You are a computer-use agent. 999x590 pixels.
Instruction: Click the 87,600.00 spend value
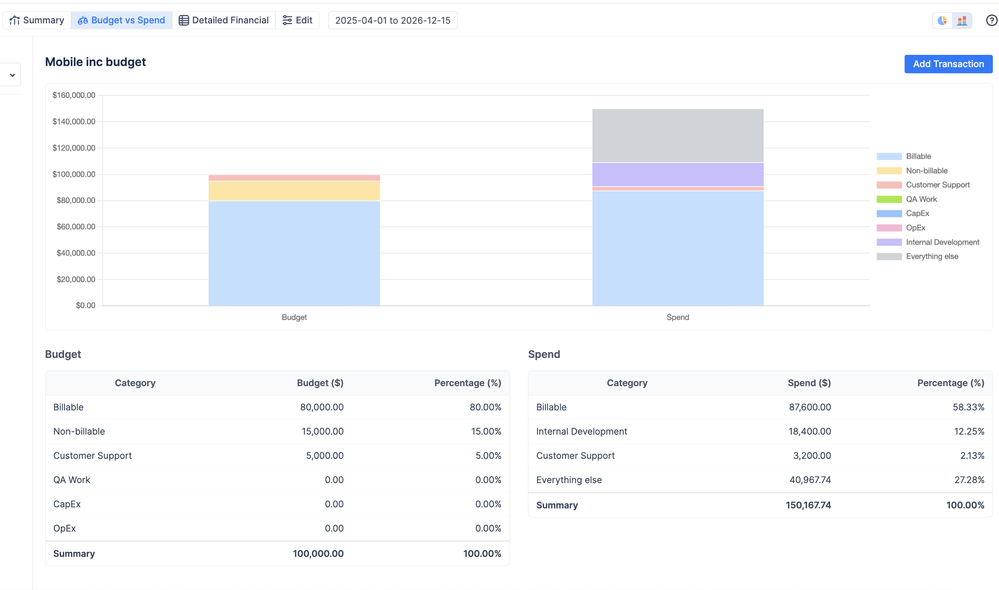pos(810,407)
